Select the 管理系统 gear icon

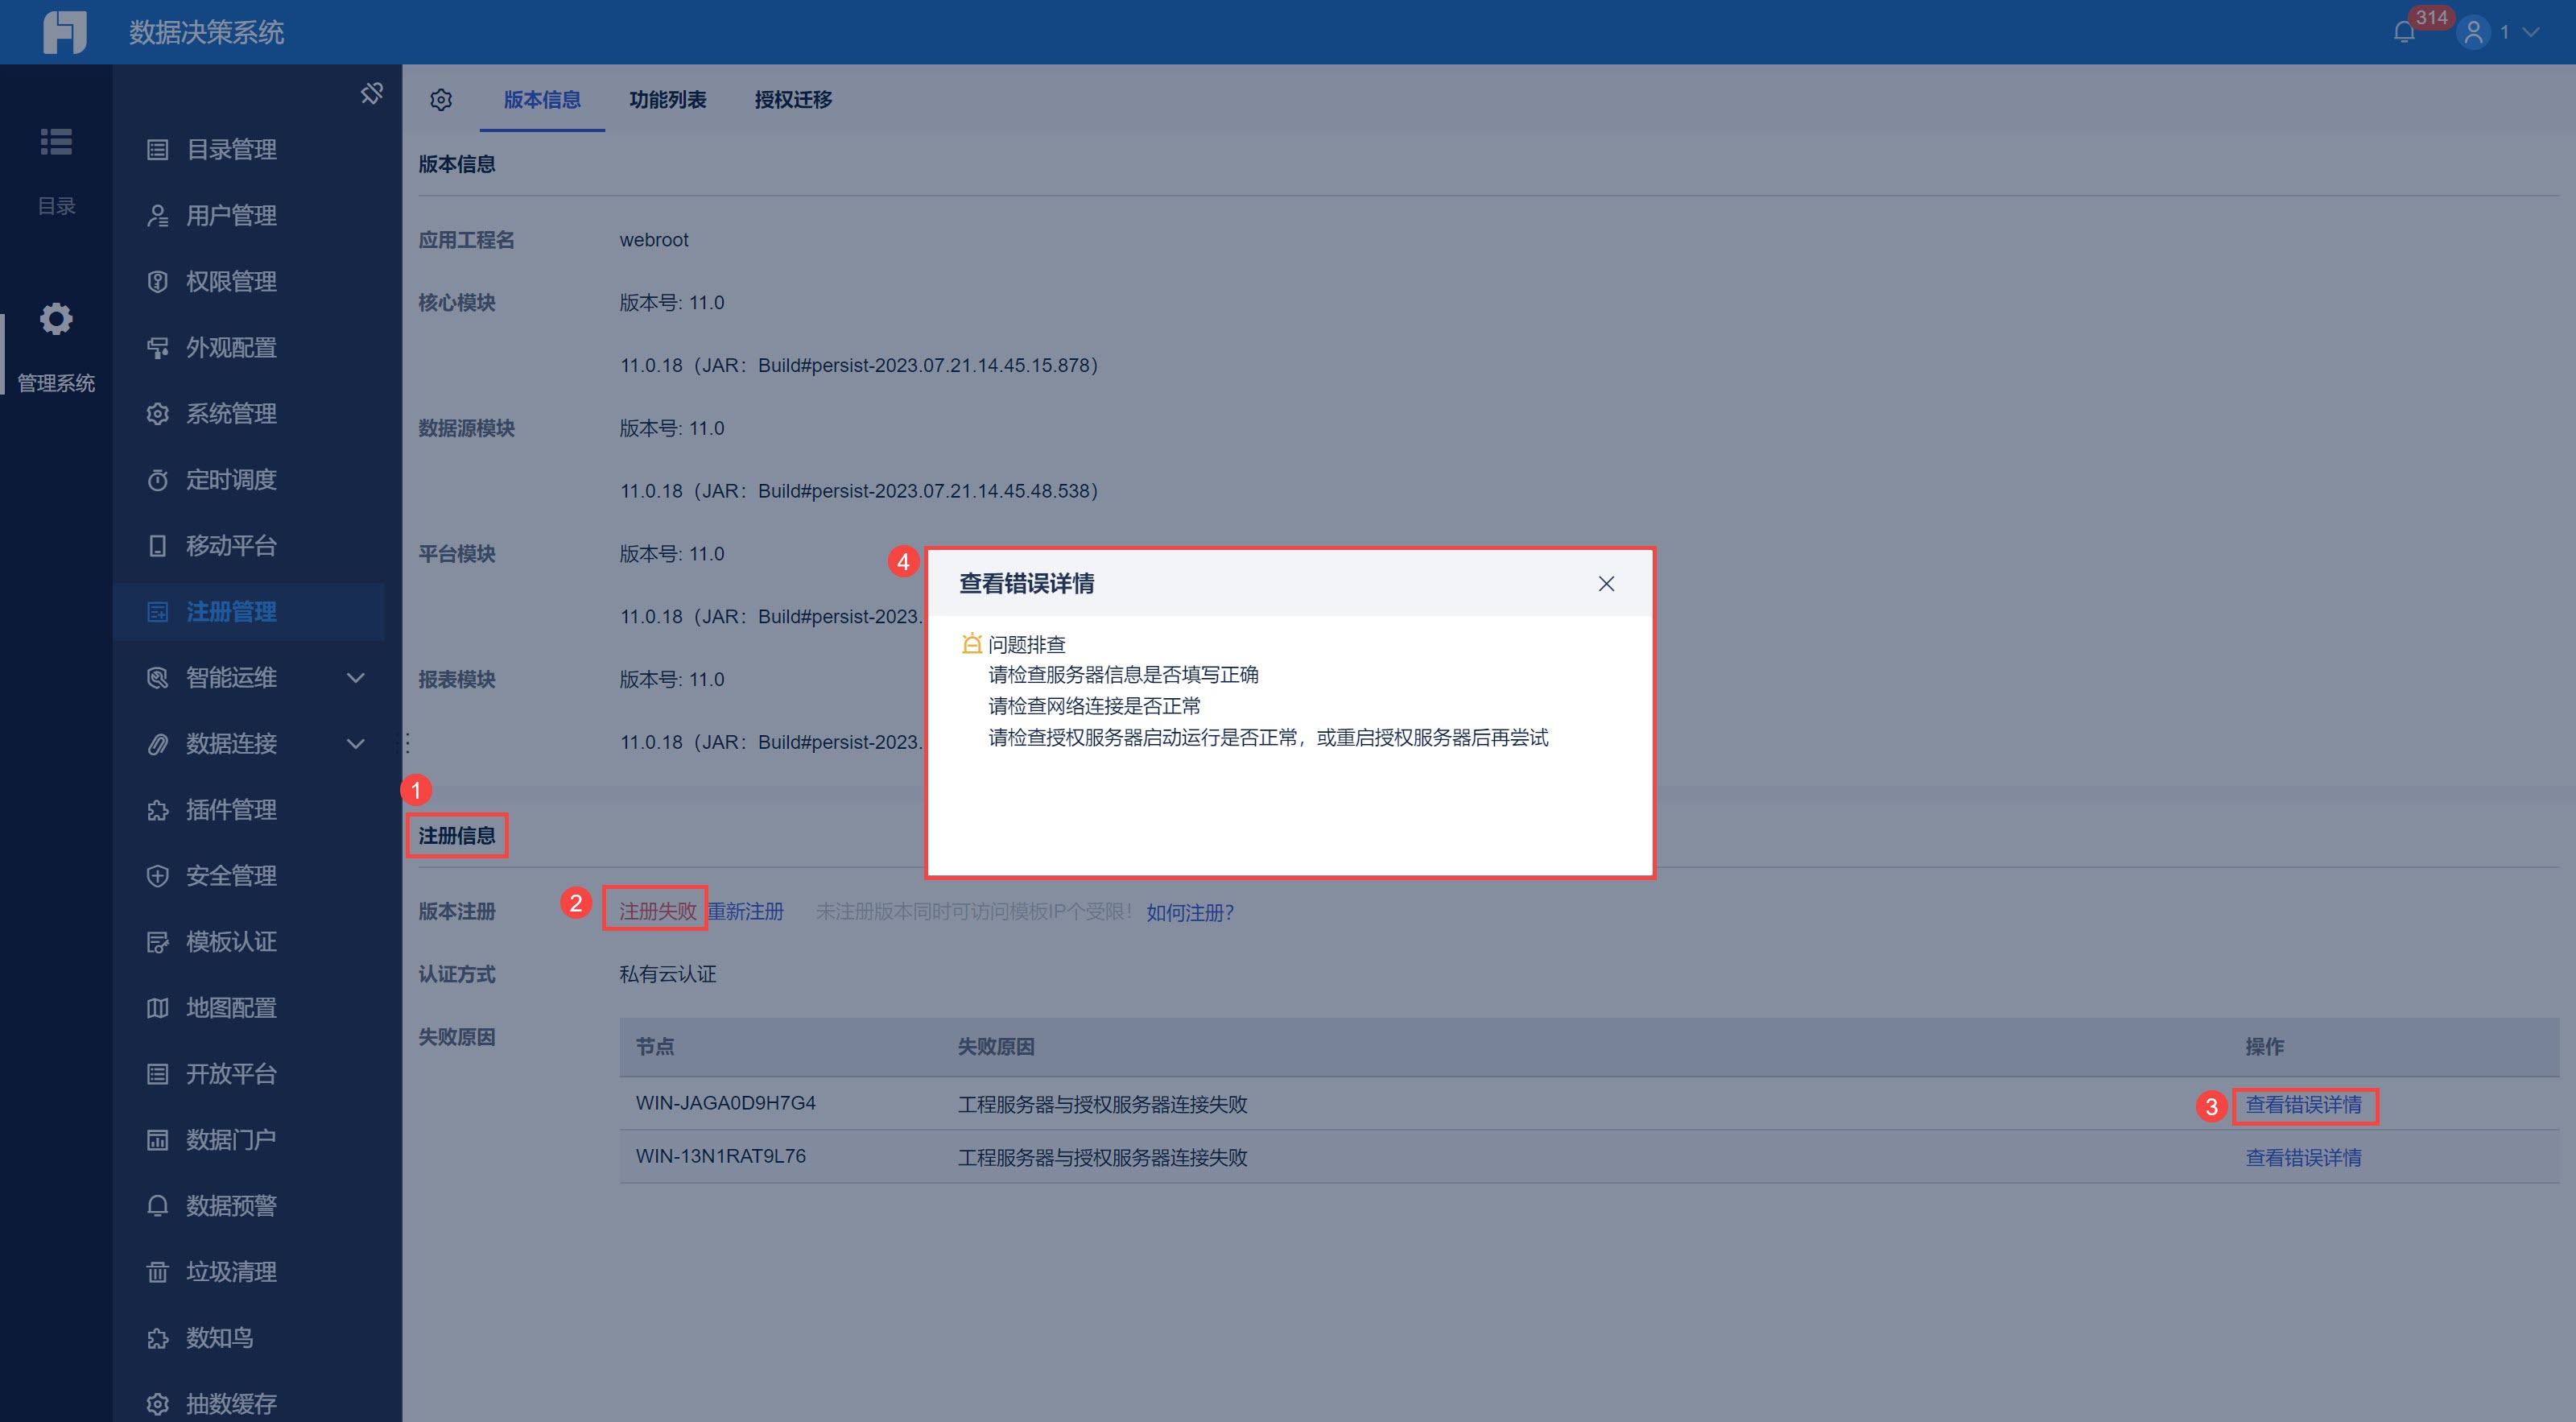click(x=56, y=319)
